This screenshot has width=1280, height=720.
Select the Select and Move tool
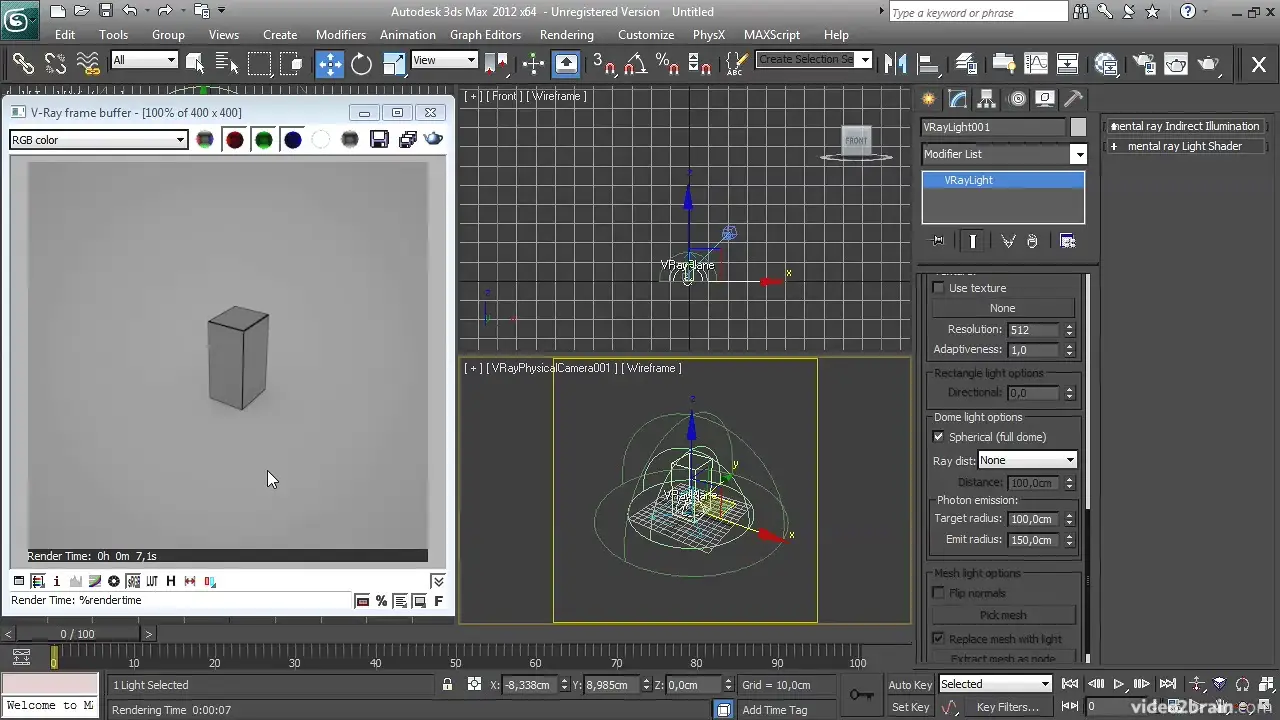click(330, 64)
